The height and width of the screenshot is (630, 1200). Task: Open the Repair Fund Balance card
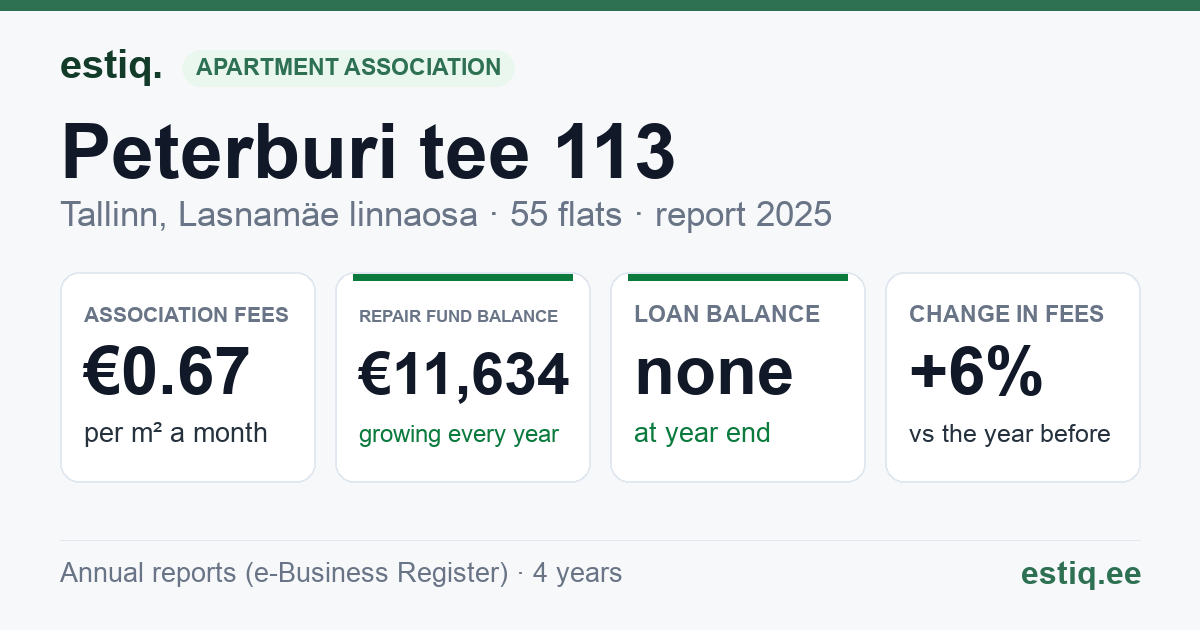[463, 377]
